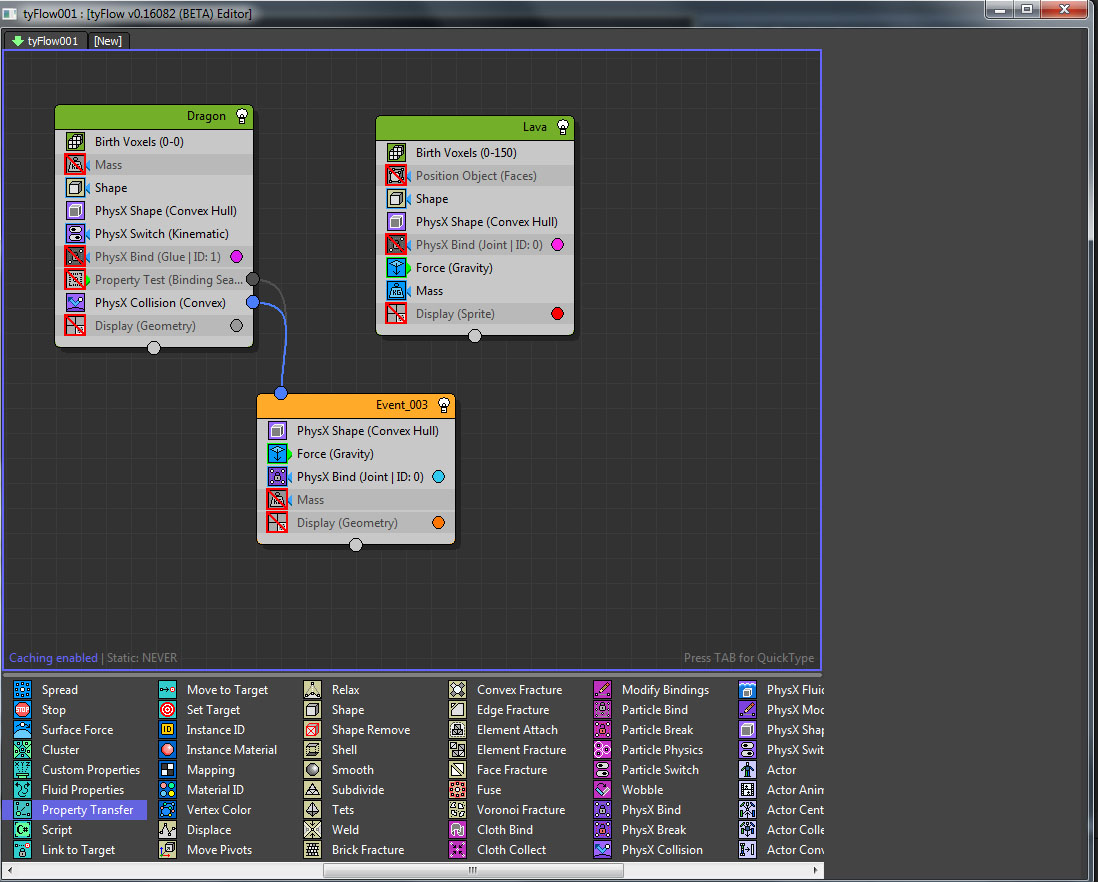Switch to the tyFlow001 tab
This screenshot has height=882, width=1098.
tap(46, 41)
